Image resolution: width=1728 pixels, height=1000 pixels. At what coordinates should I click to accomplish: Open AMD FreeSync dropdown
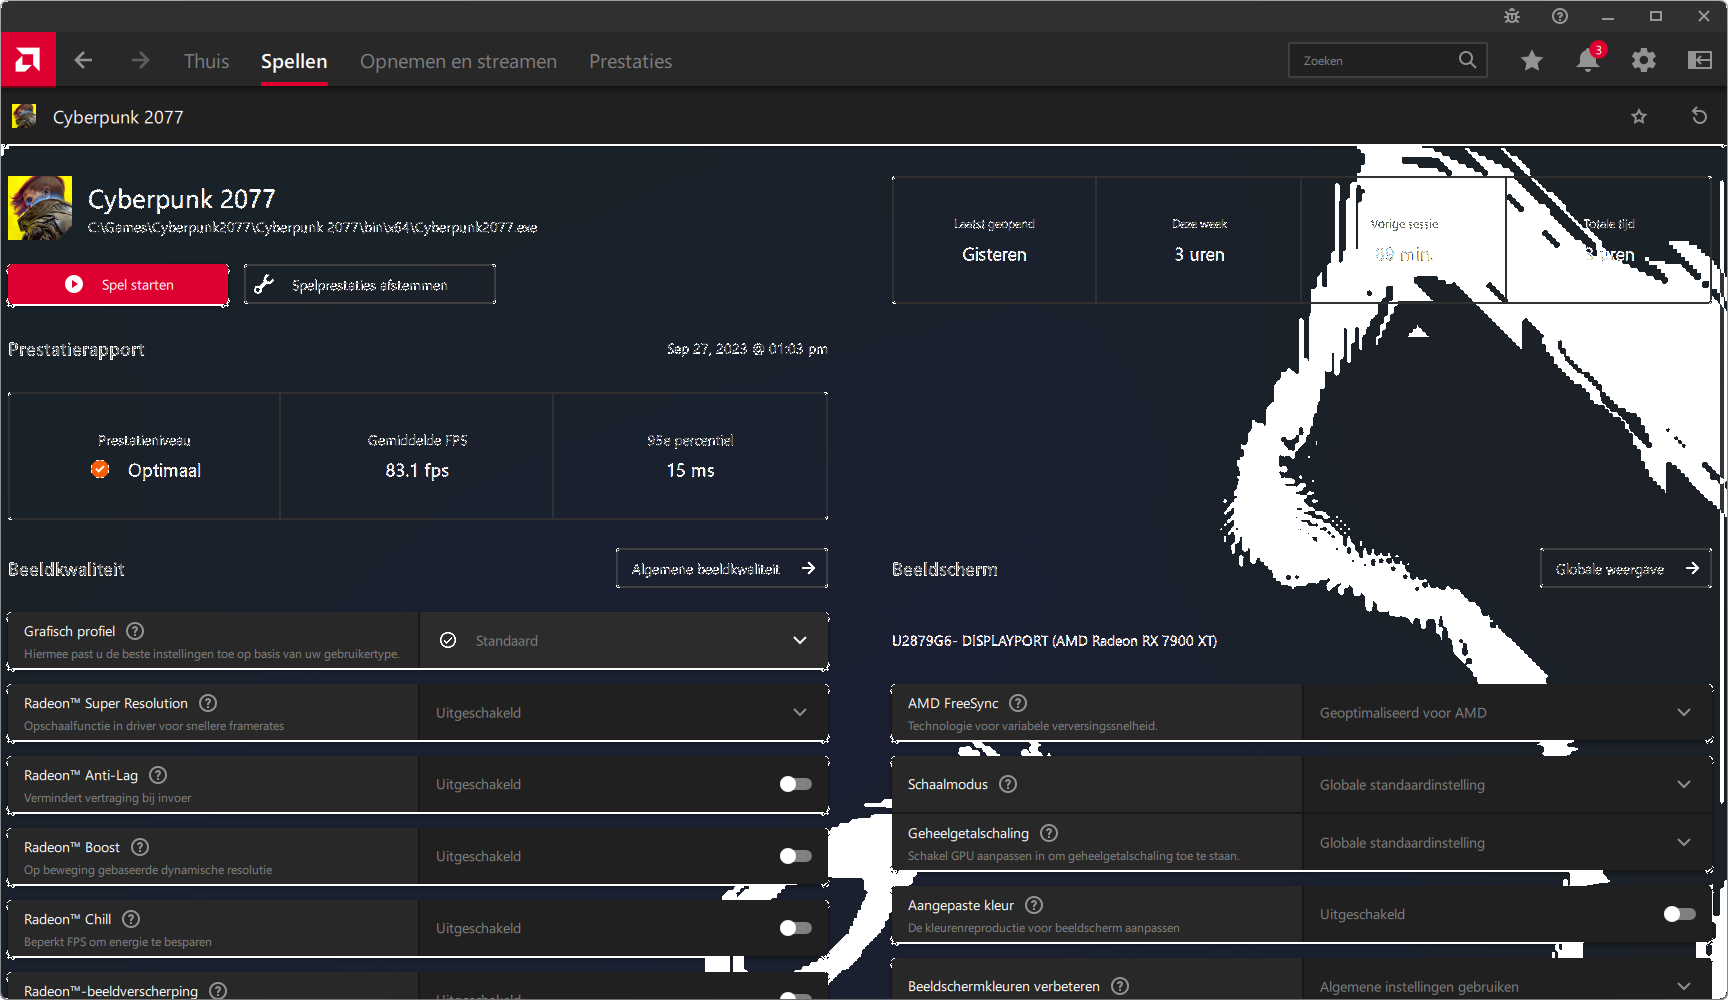[x=1508, y=712]
